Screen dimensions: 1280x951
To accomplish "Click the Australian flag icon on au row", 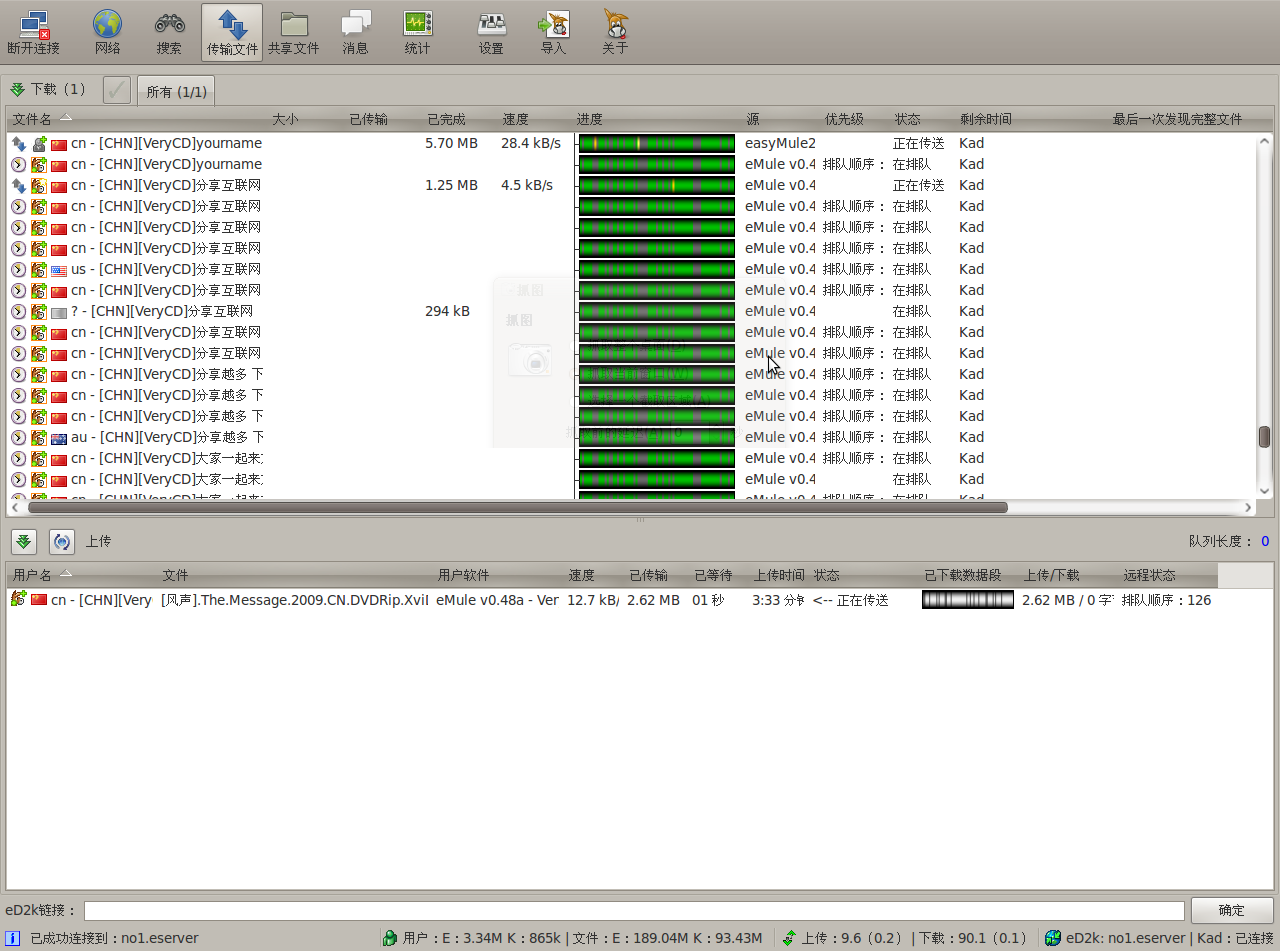I will [x=59, y=438].
